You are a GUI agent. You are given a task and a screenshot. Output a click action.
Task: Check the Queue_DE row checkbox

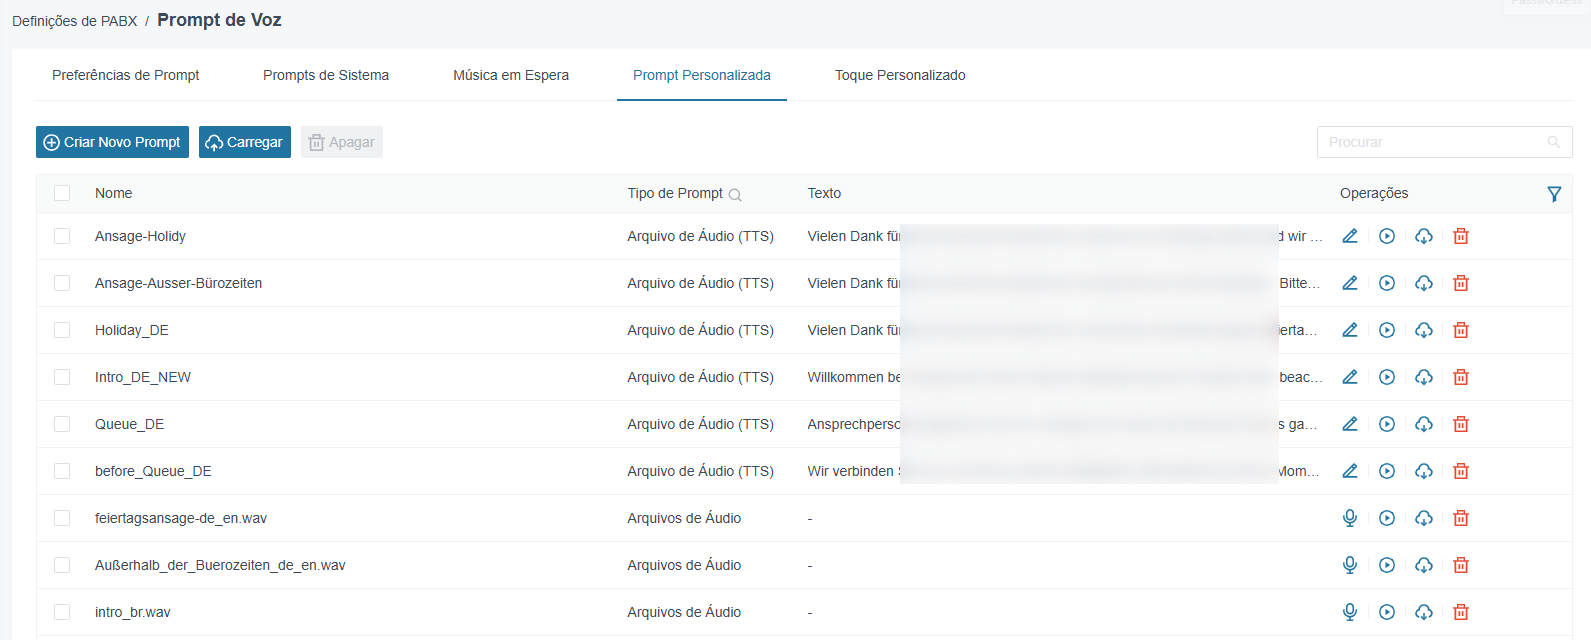[x=62, y=424]
